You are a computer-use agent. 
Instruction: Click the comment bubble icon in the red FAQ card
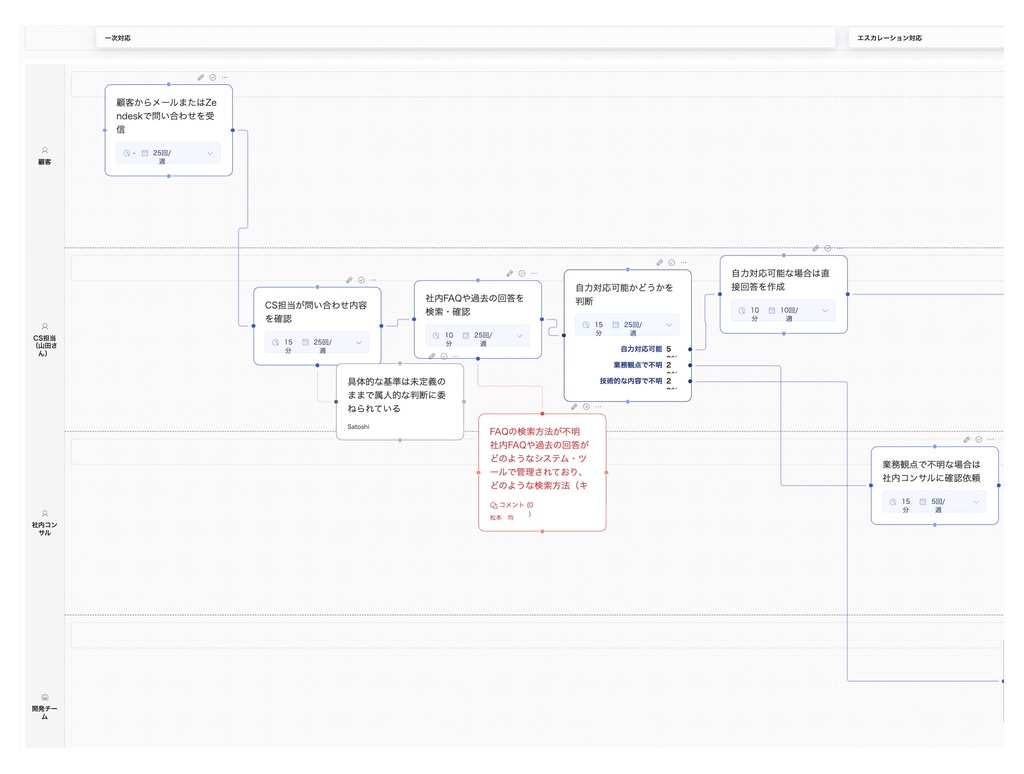[x=494, y=505]
